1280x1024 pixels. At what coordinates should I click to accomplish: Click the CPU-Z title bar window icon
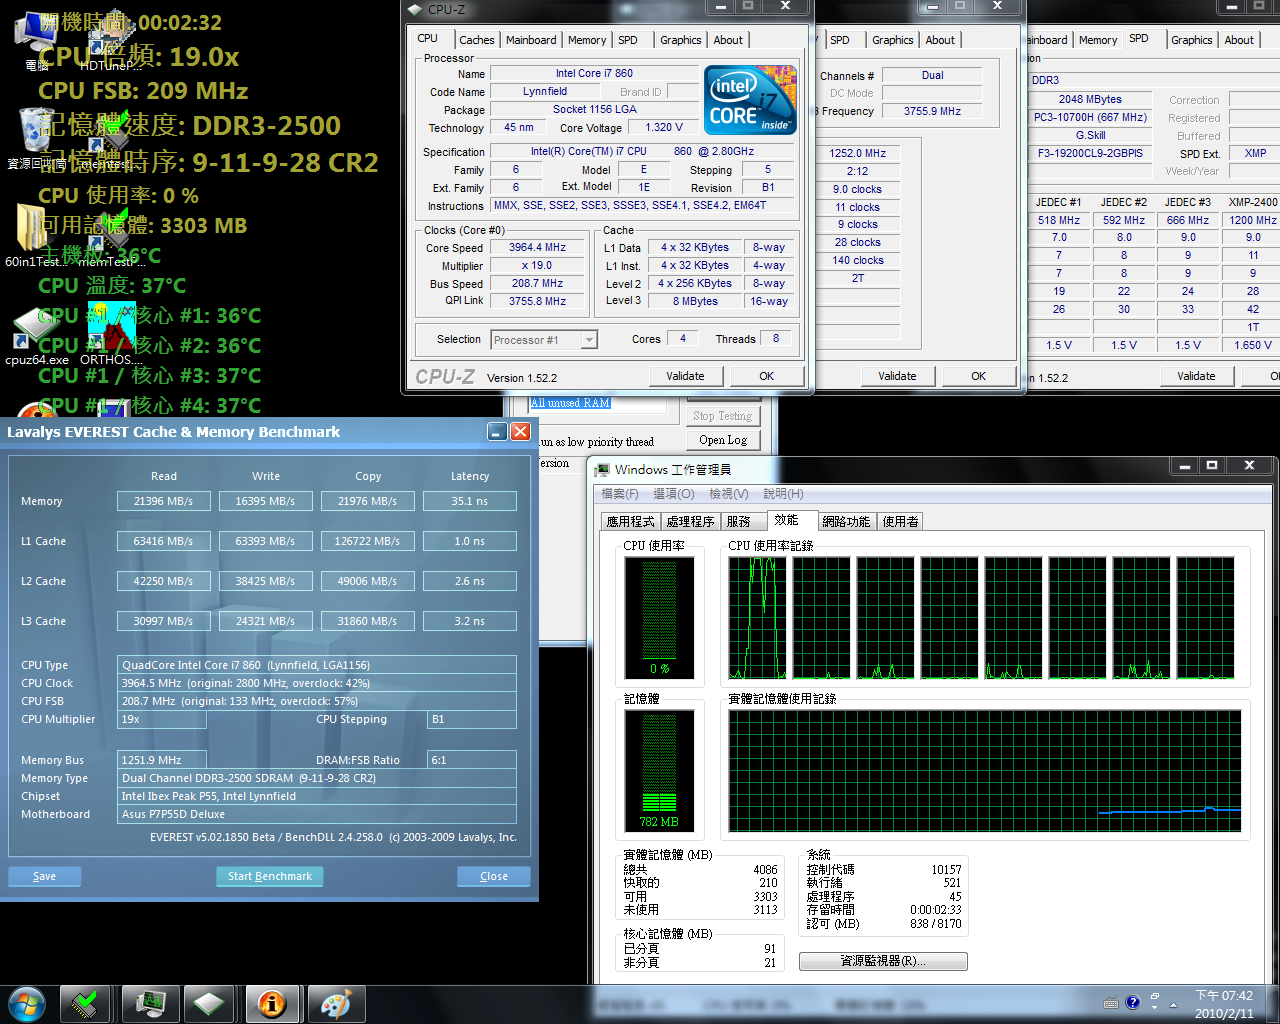[415, 9]
